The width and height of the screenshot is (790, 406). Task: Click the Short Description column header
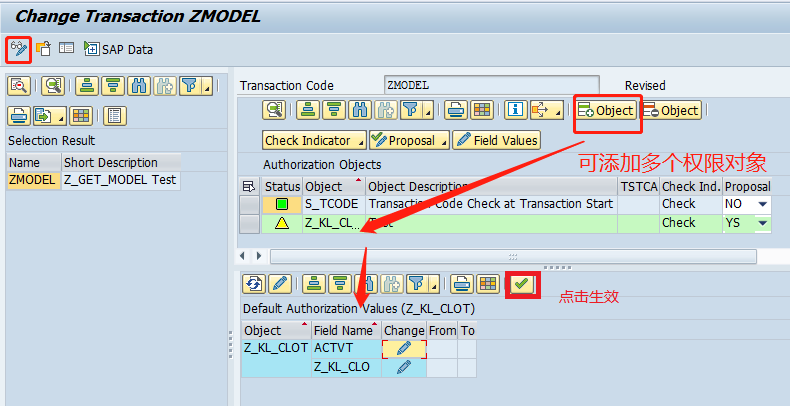click(121, 162)
